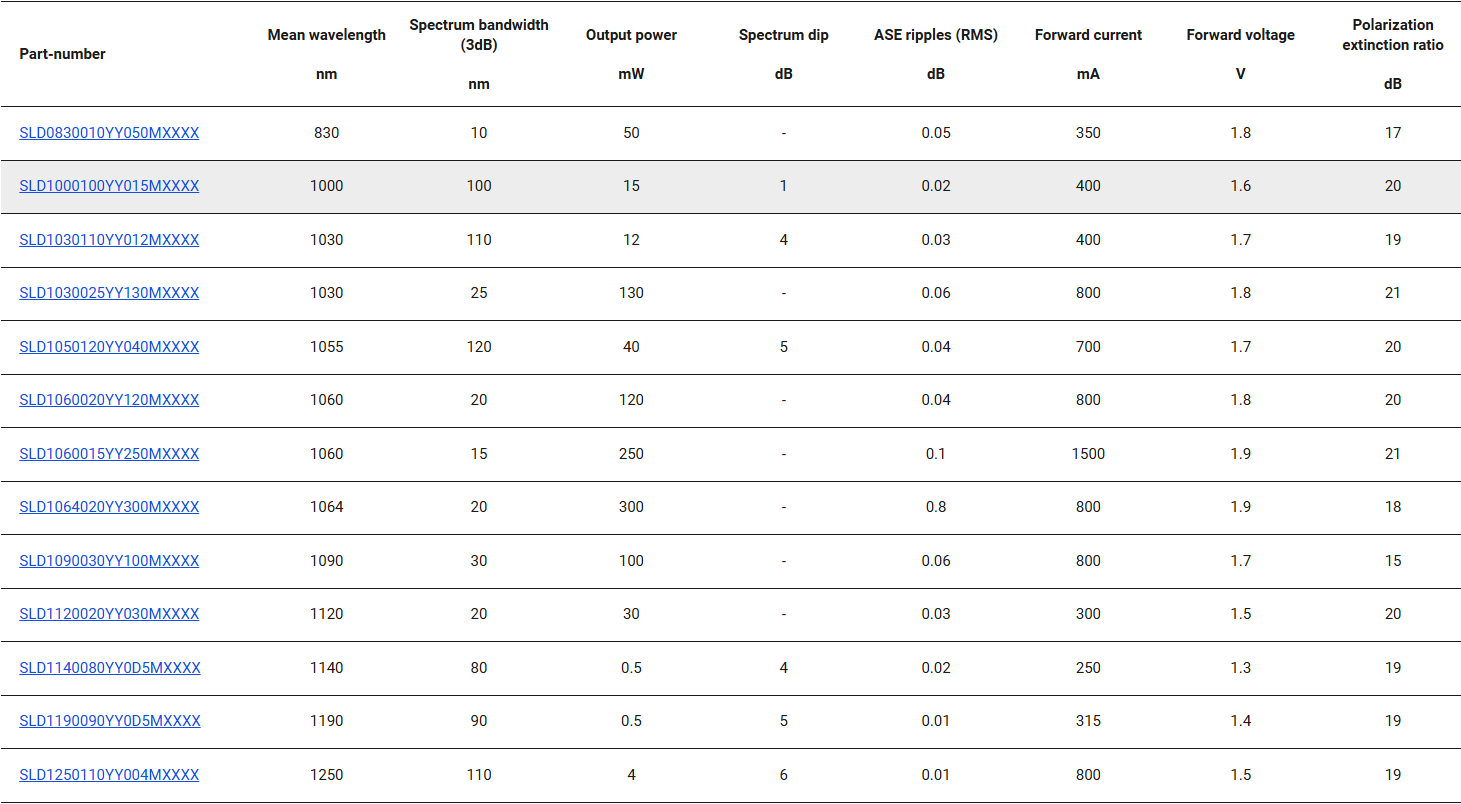Click the Mean wavelength column header

[327, 35]
